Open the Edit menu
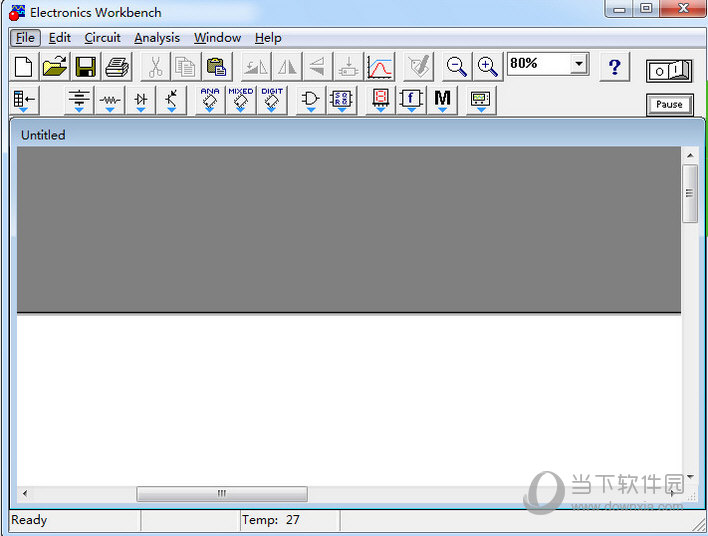 click(60, 38)
